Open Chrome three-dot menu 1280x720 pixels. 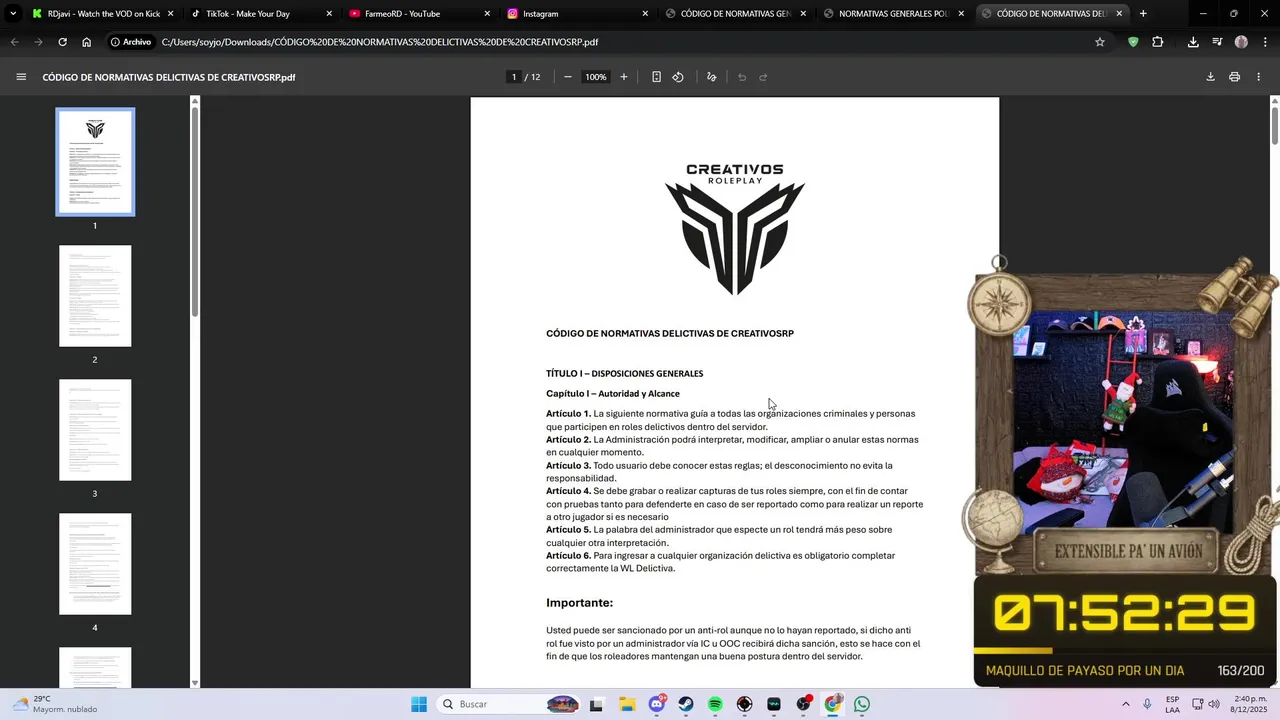(x=1264, y=42)
